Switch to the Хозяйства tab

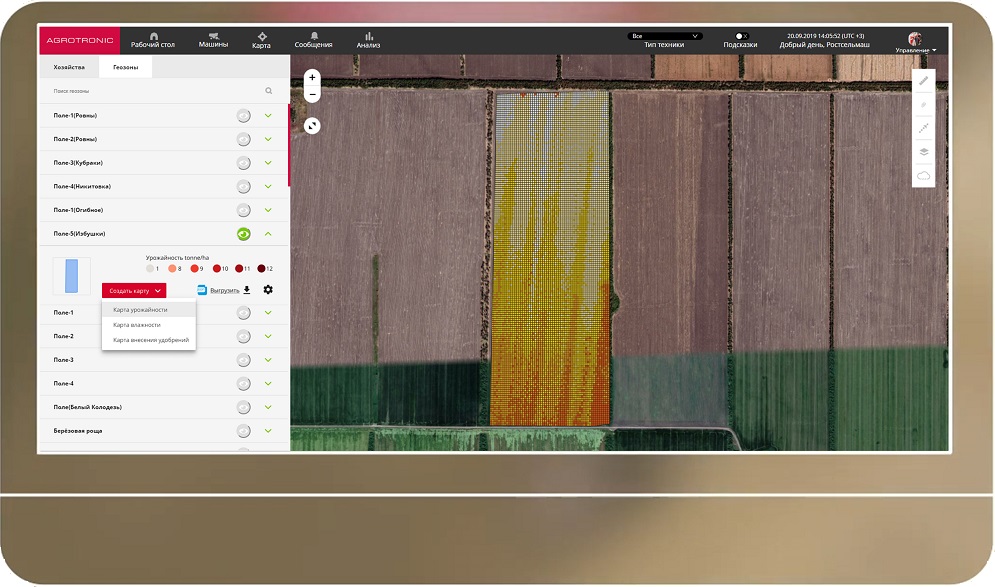tap(69, 67)
